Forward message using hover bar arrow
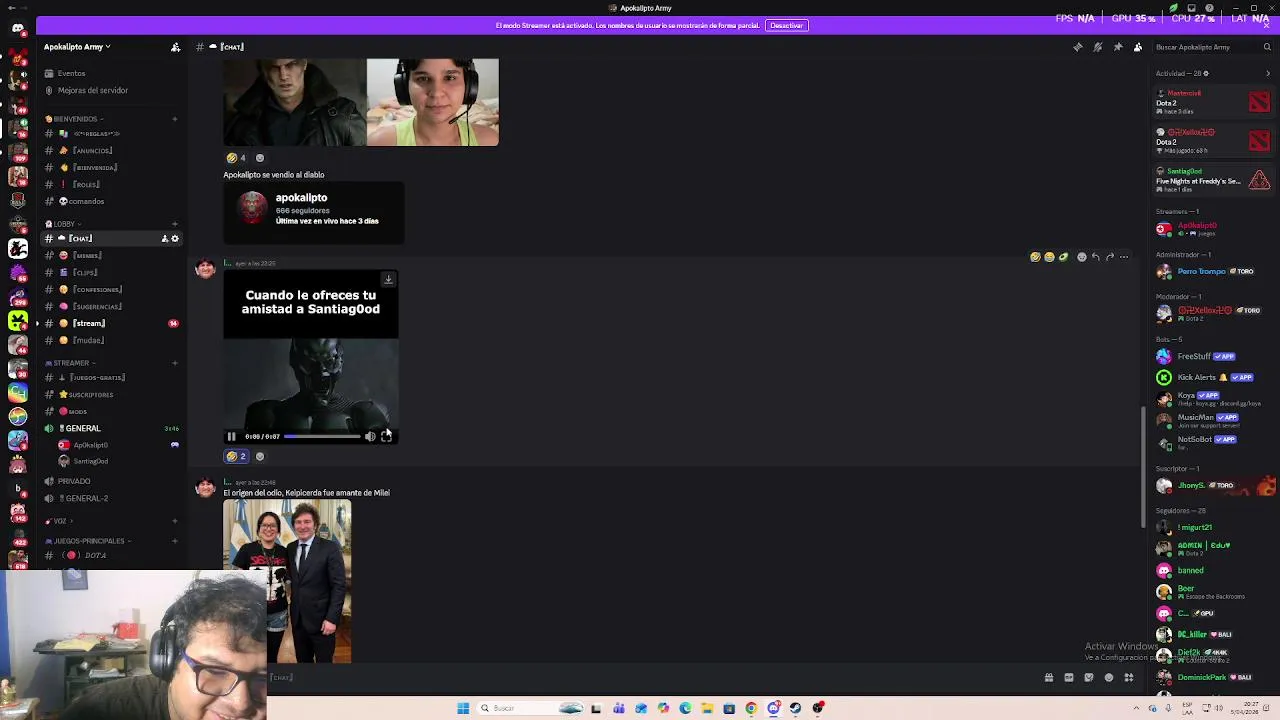The image size is (1280, 720). [x=1109, y=257]
